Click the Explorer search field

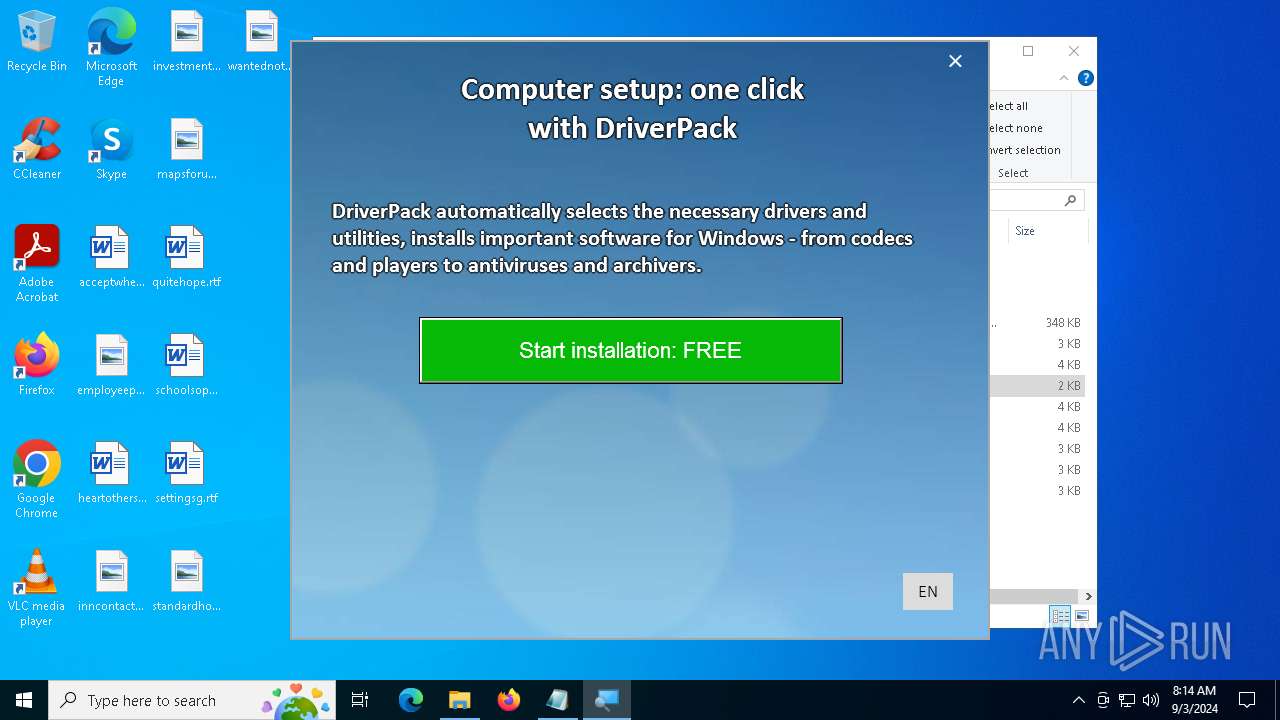[x=1037, y=201]
